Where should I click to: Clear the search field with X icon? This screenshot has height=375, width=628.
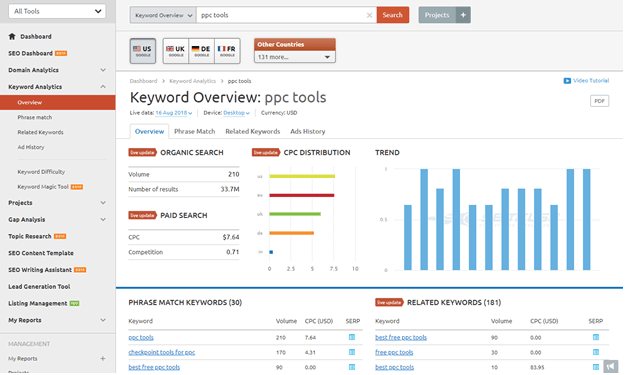tap(369, 15)
